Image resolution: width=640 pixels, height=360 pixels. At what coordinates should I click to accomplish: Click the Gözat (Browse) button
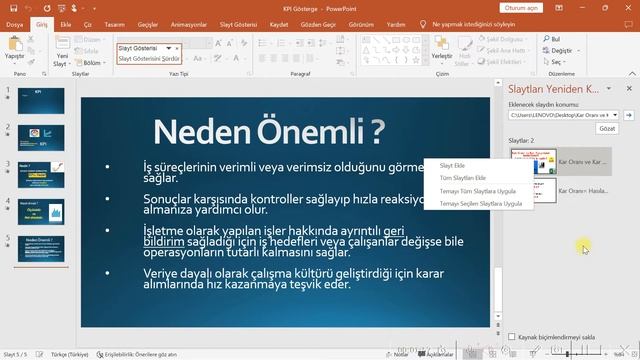(607, 129)
